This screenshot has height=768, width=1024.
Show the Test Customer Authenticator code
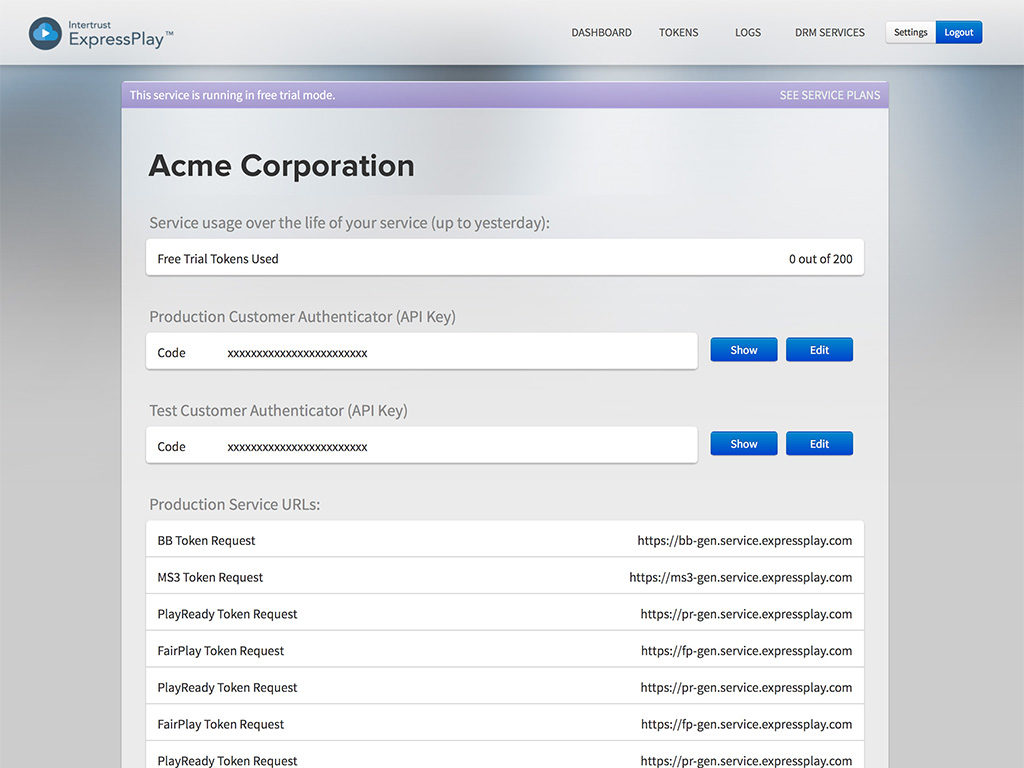point(744,444)
